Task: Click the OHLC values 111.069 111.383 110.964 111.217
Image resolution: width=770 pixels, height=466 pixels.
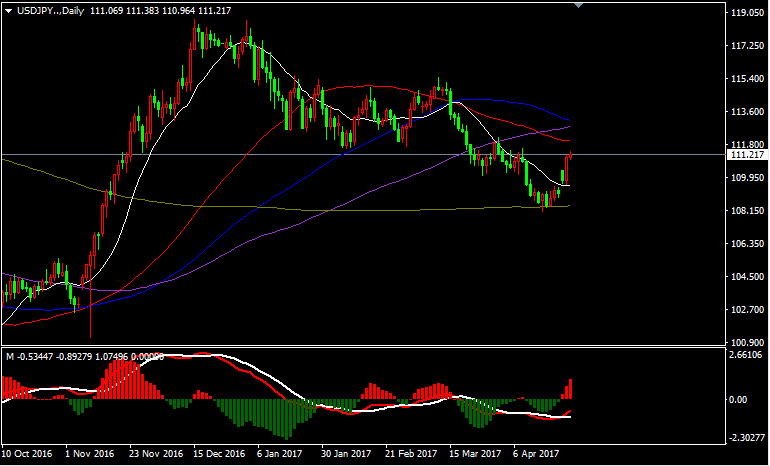Action: click(x=161, y=11)
